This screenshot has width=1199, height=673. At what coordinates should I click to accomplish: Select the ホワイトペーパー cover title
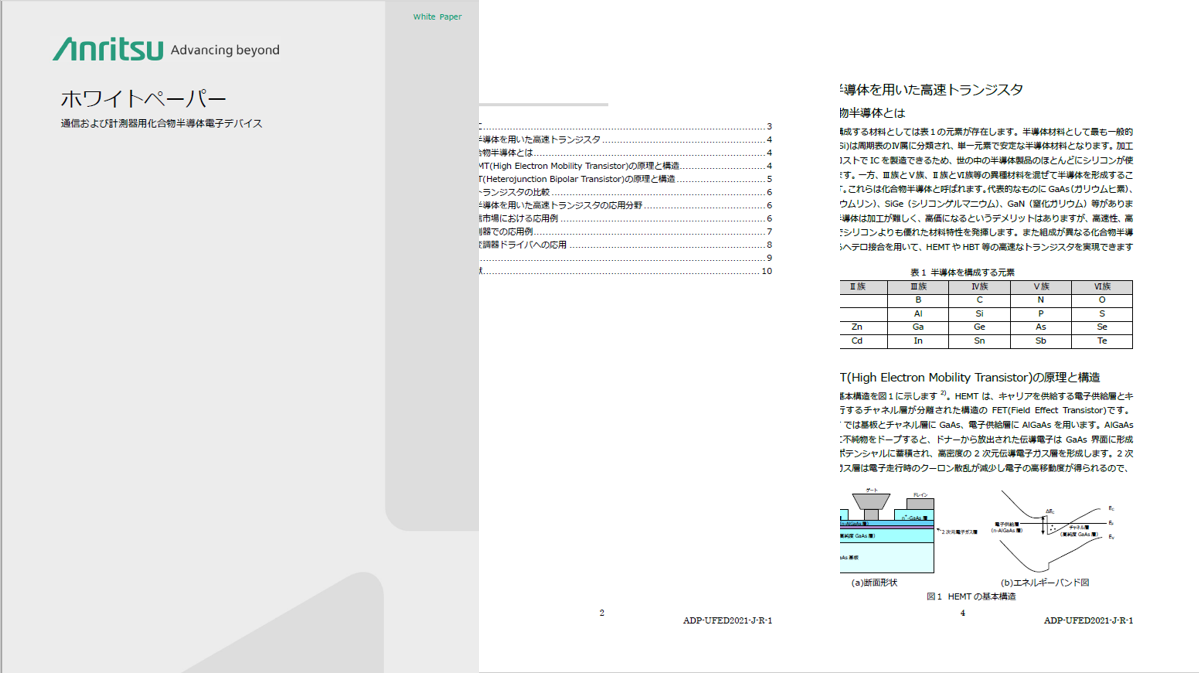click(144, 99)
